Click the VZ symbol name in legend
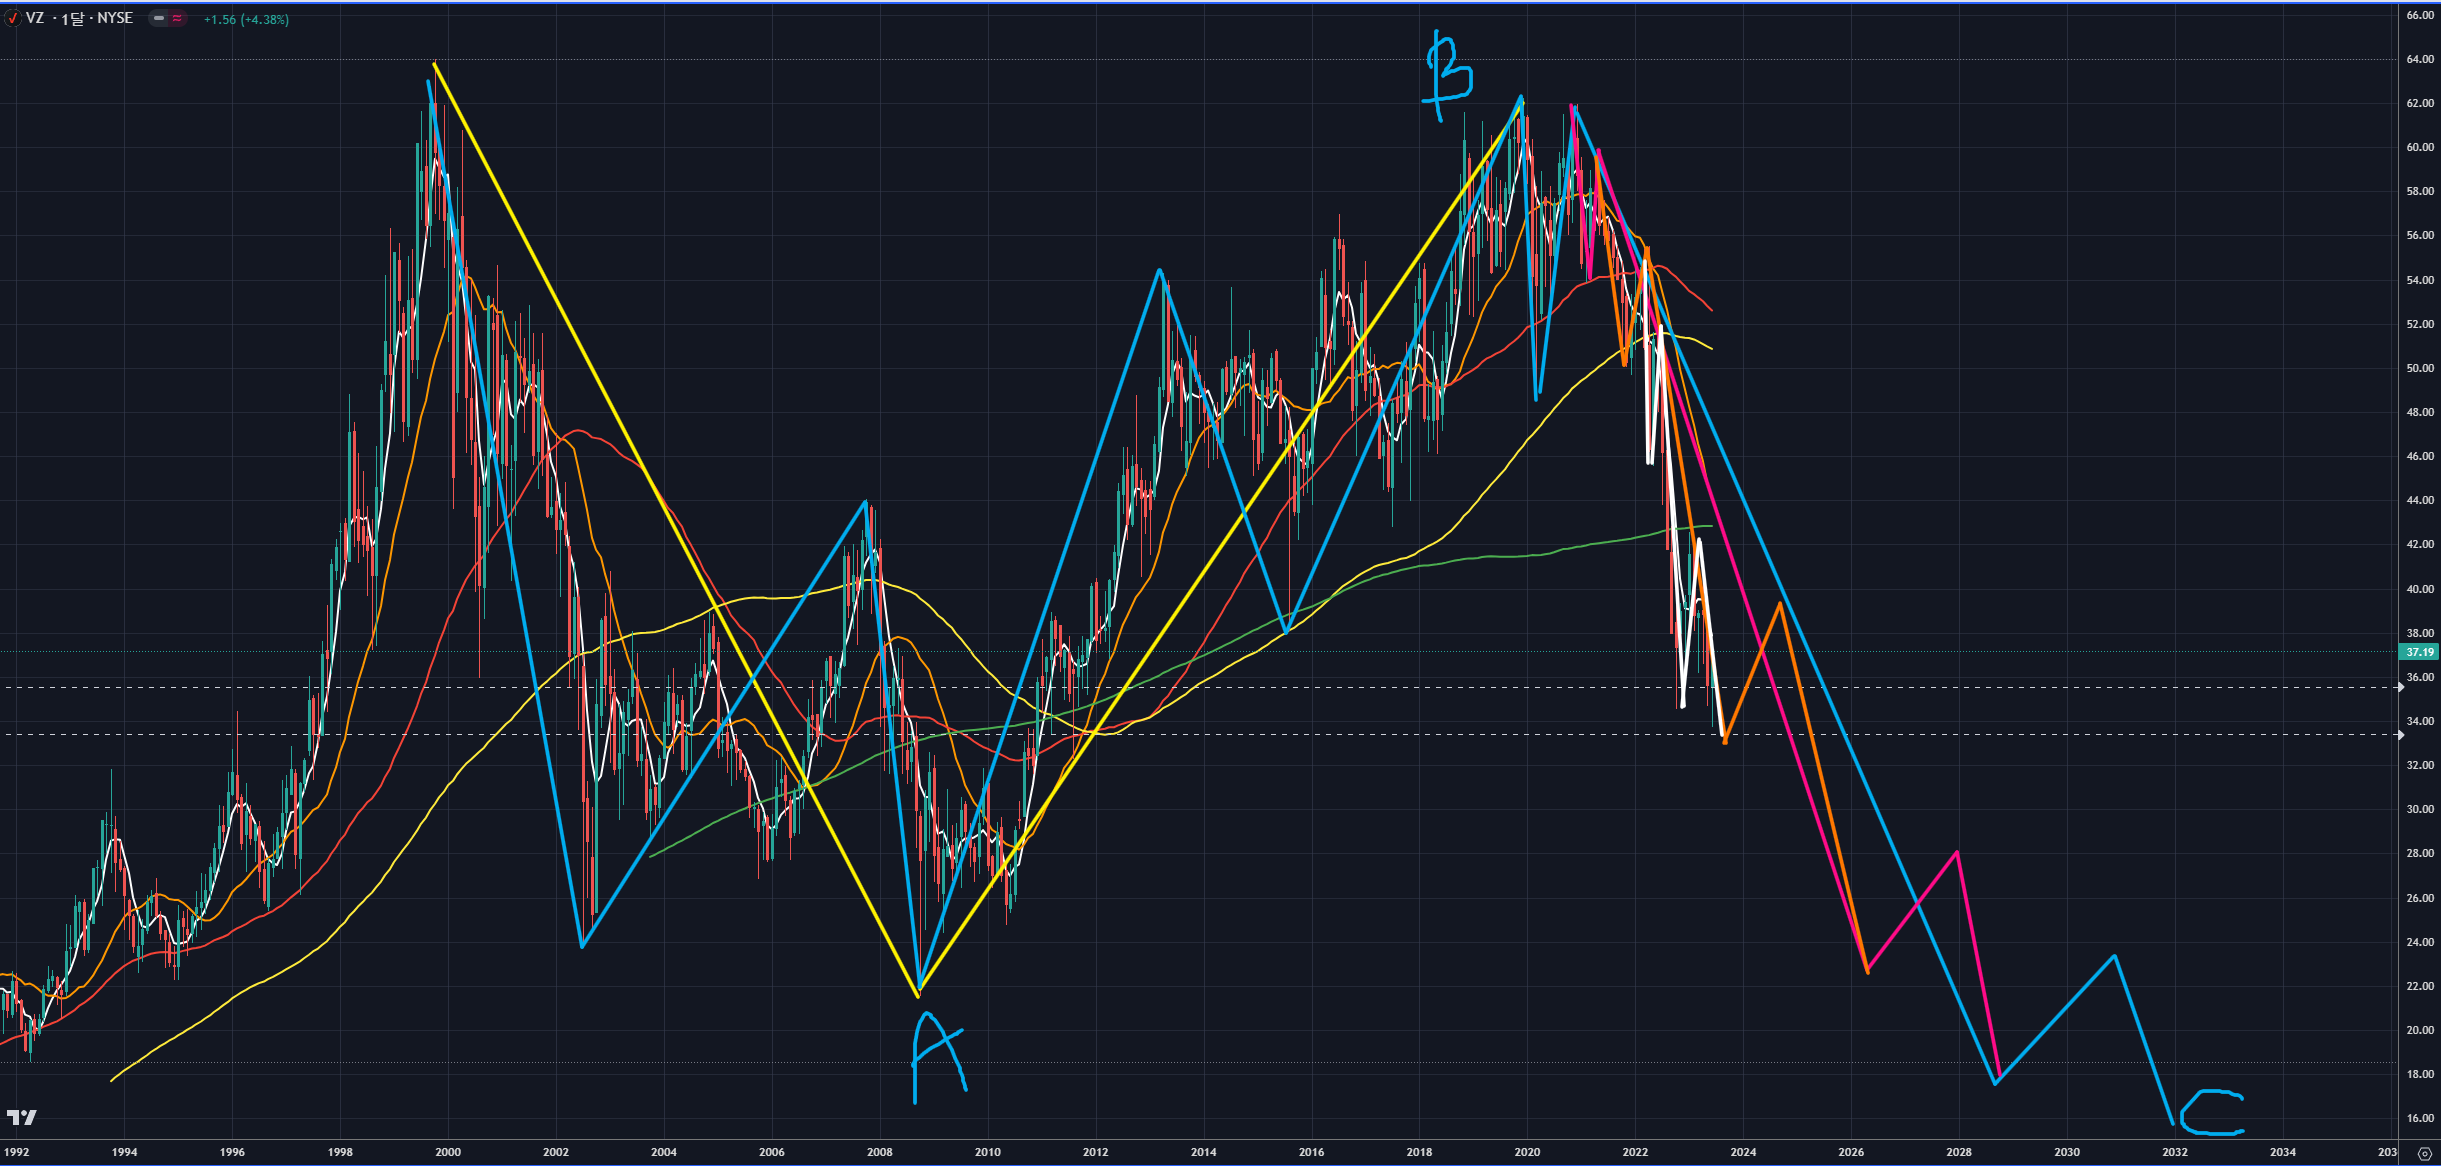The height and width of the screenshot is (1166, 2441). click(35, 18)
